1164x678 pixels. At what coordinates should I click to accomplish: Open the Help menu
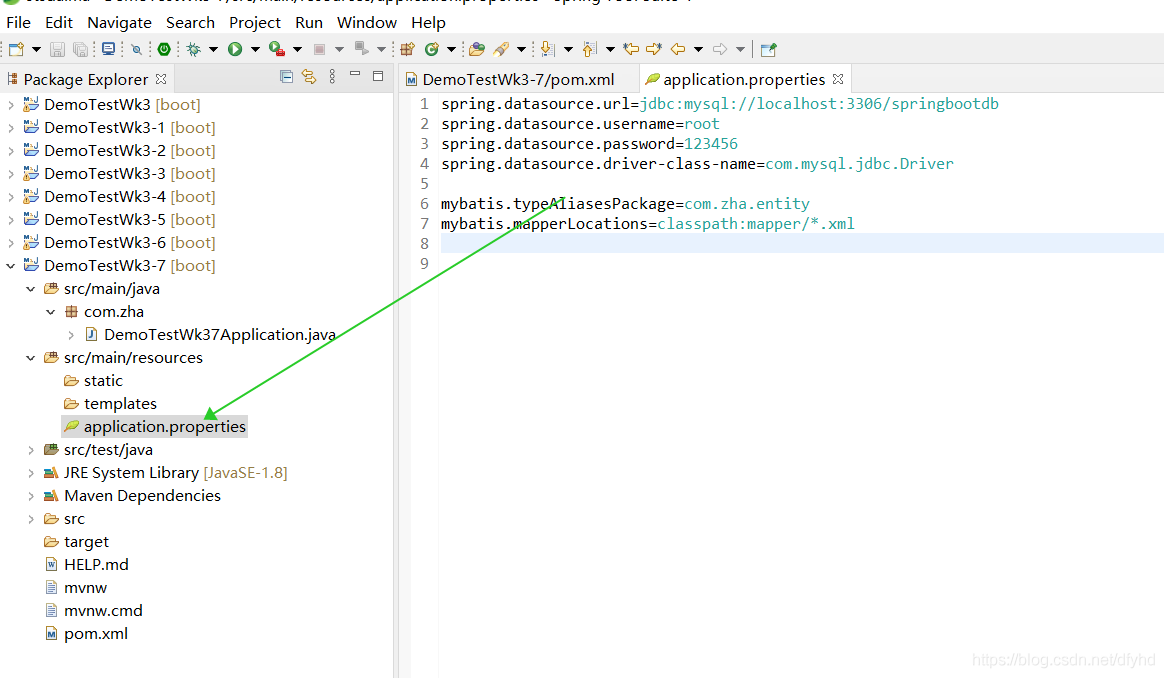click(428, 23)
